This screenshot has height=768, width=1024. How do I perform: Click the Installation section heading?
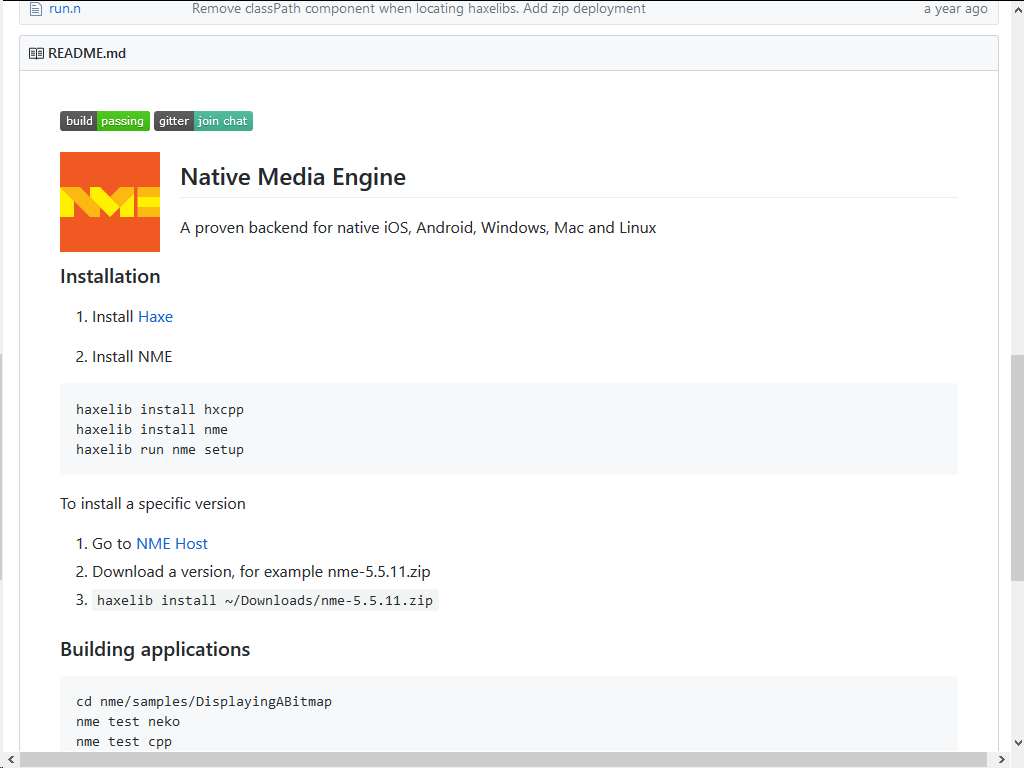[x=110, y=277]
